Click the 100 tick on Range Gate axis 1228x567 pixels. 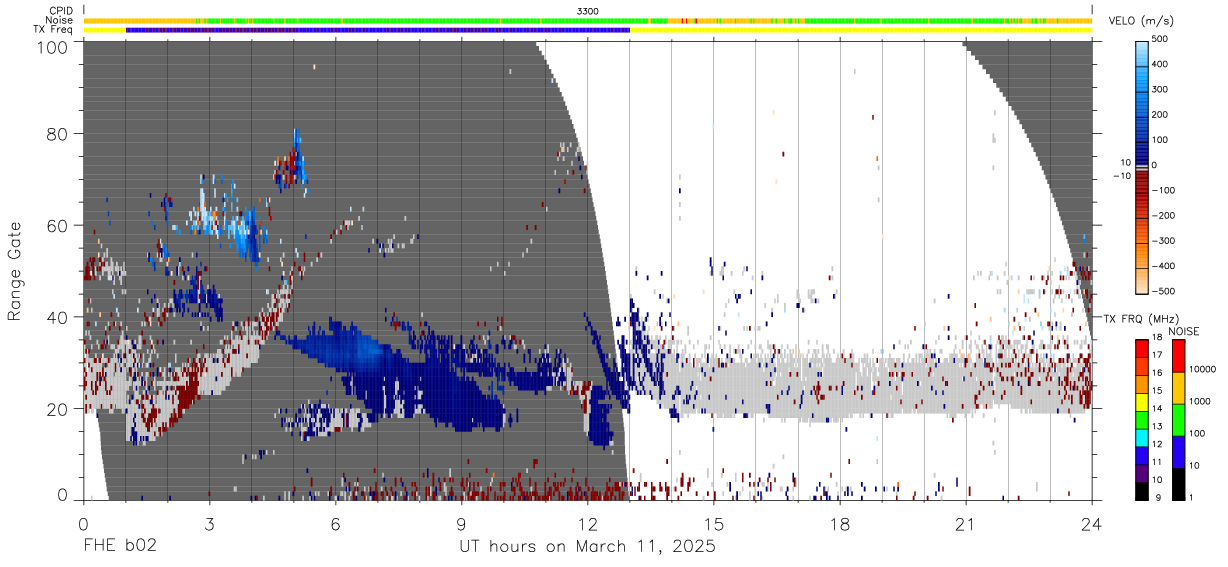point(52,46)
